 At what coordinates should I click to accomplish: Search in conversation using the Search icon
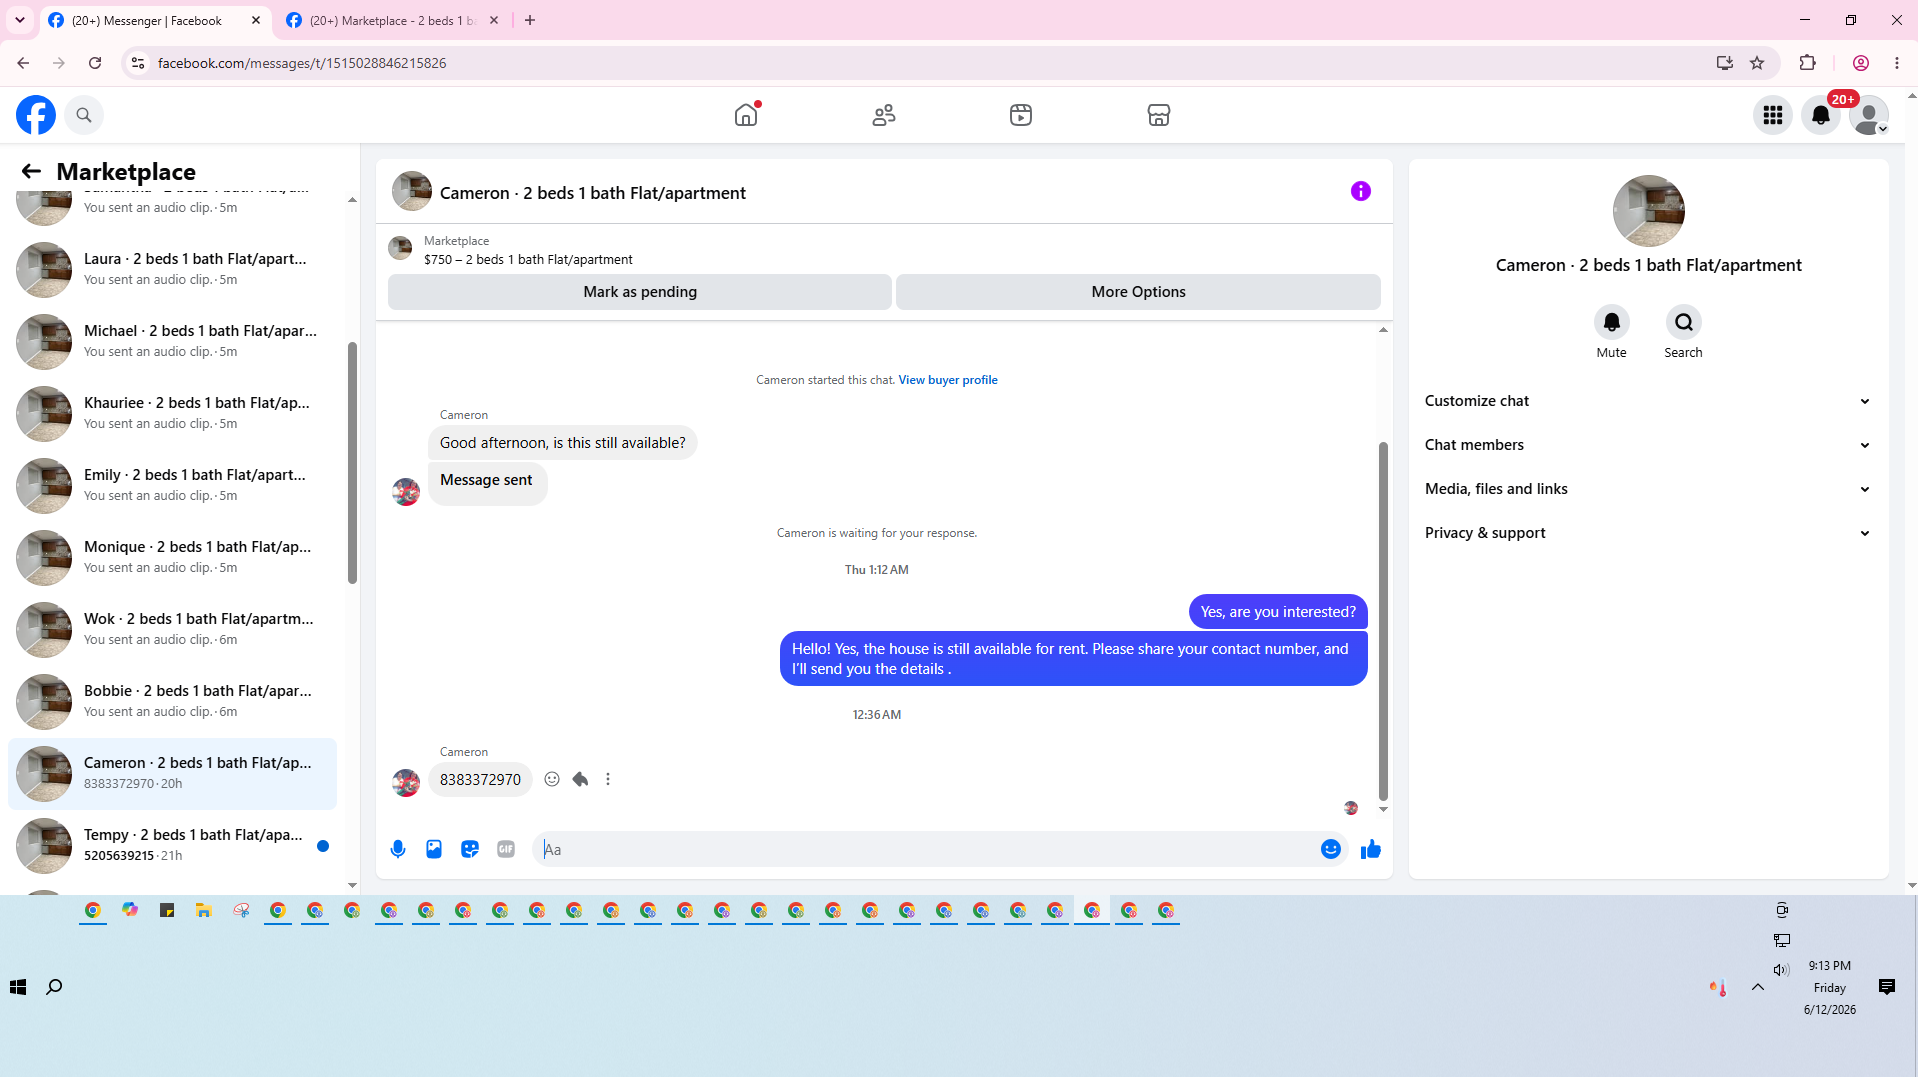[1684, 322]
